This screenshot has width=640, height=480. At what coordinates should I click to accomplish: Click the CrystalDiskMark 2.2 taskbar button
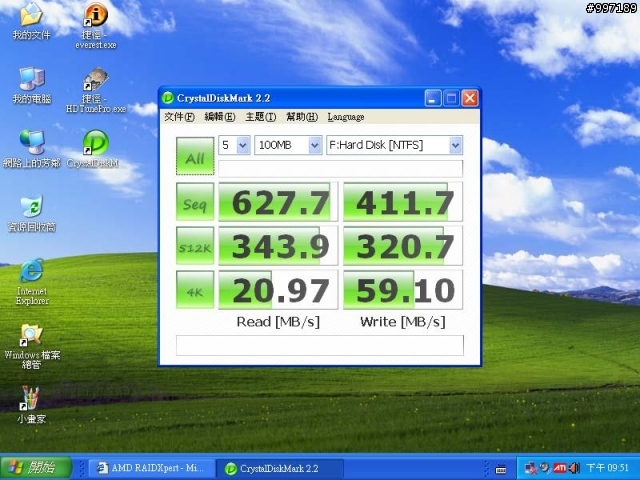pos(280,468)
